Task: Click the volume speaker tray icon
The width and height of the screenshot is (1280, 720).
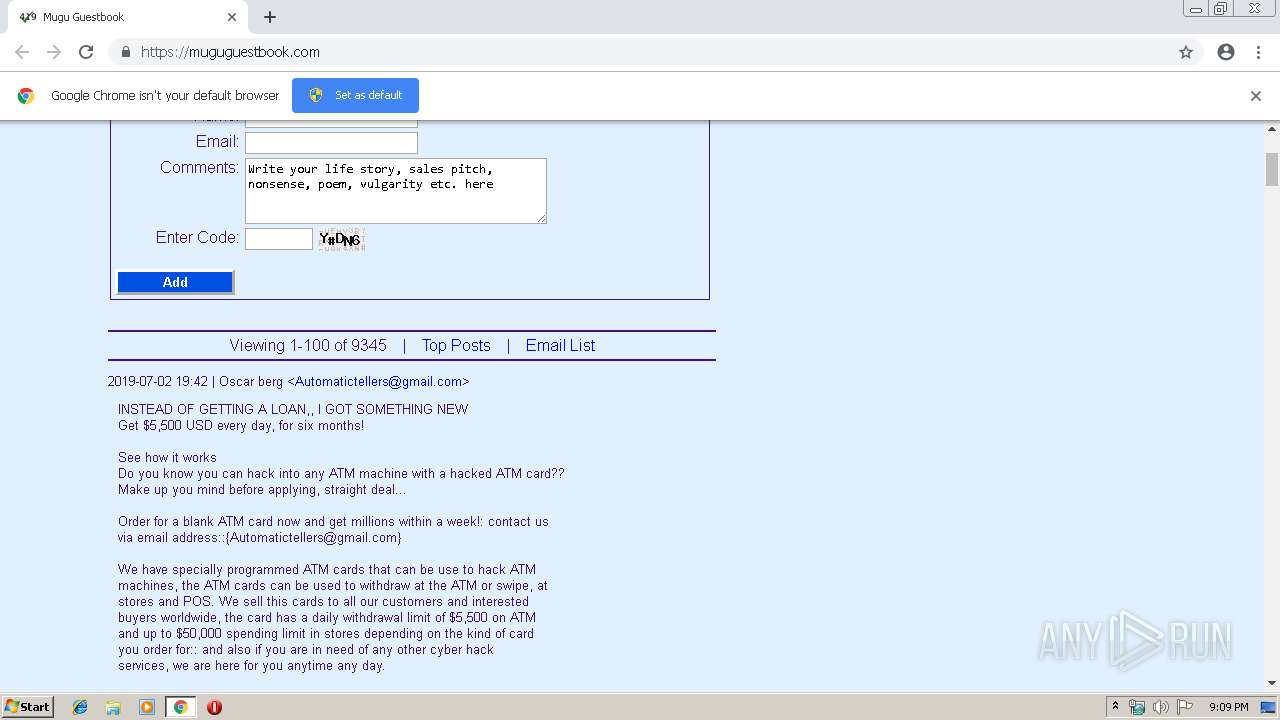Action: 1161,707
